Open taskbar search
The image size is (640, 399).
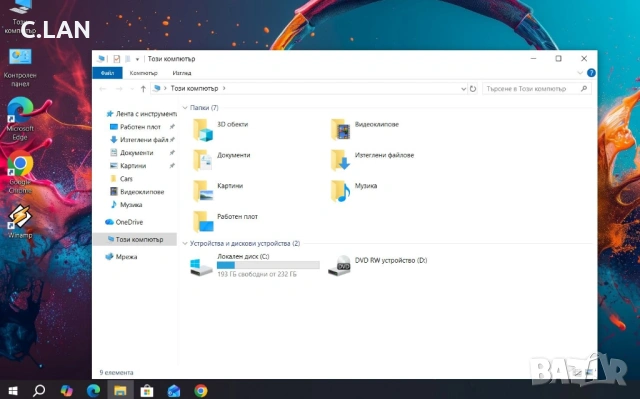(39, 391)
